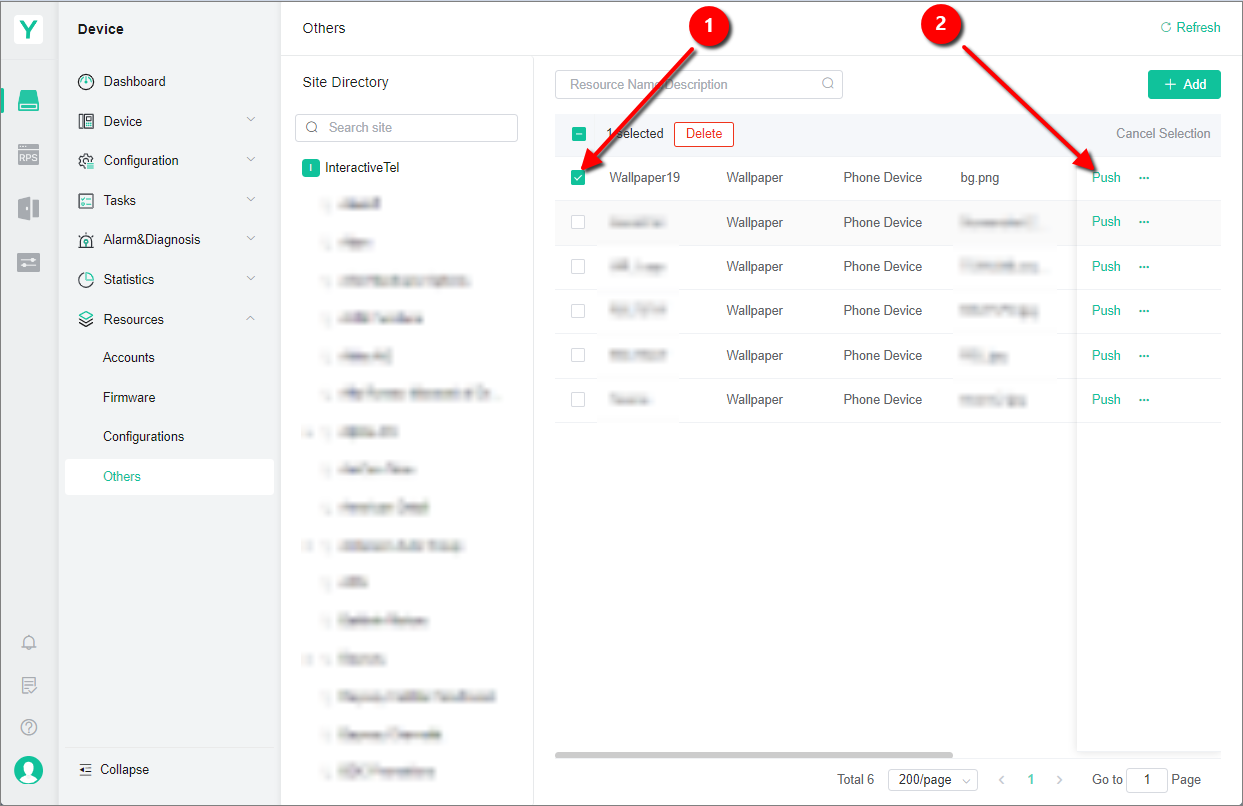Click the Total 6 label
1243x806 pixels.
(856, 780)
